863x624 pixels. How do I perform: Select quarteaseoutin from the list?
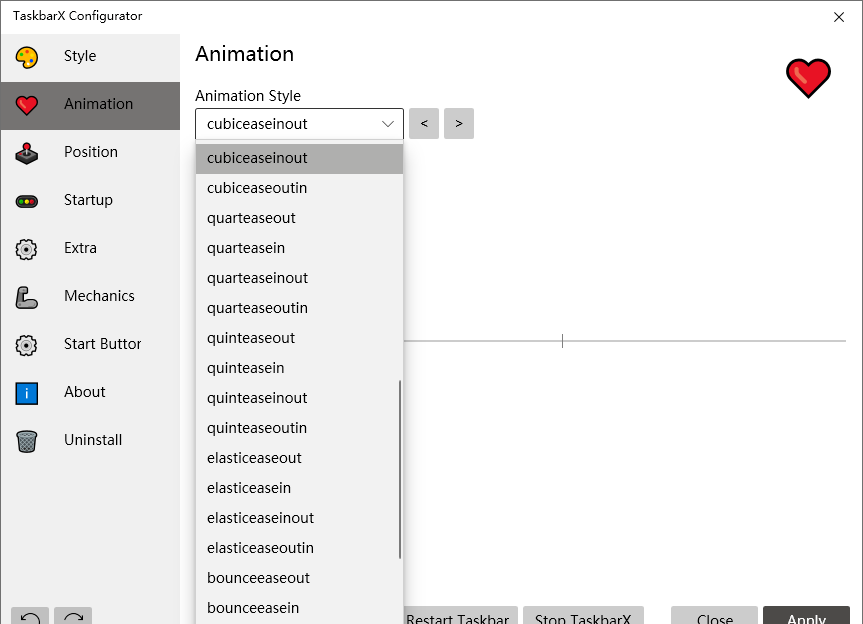[x=299, y=308]
